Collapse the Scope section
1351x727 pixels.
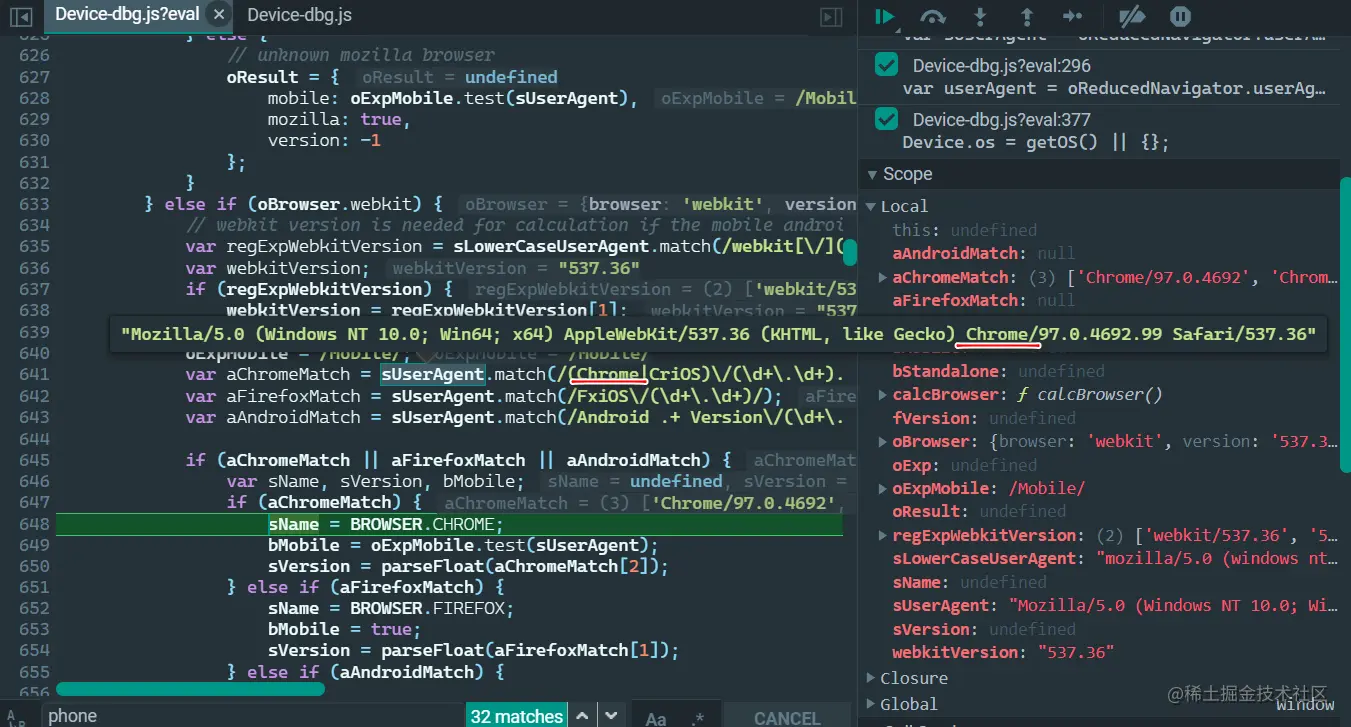pyautogui.click(x=872, y=174)
